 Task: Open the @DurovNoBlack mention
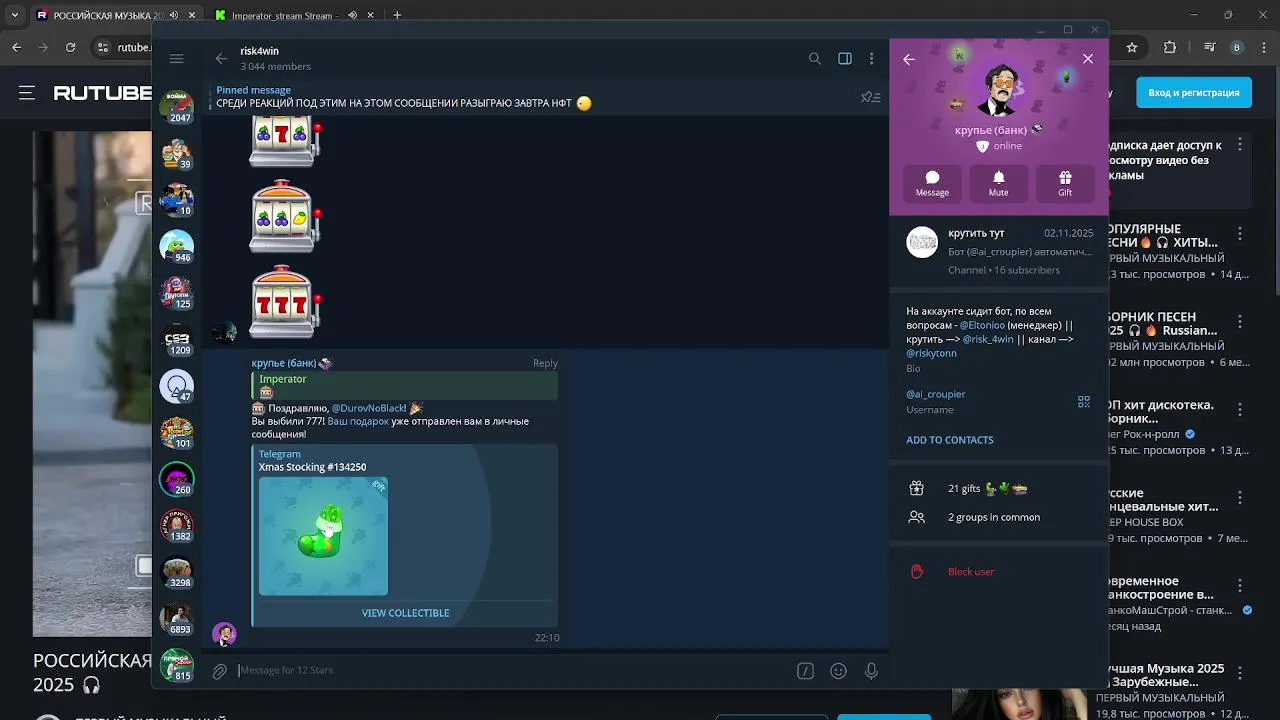[368, 408]
